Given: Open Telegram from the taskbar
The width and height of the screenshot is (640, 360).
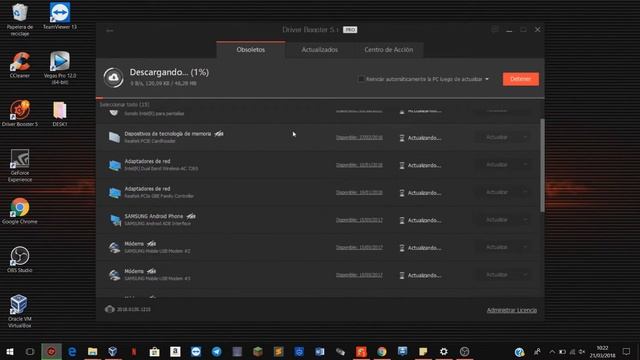Looking at the screenshot, I should point(217,351).
